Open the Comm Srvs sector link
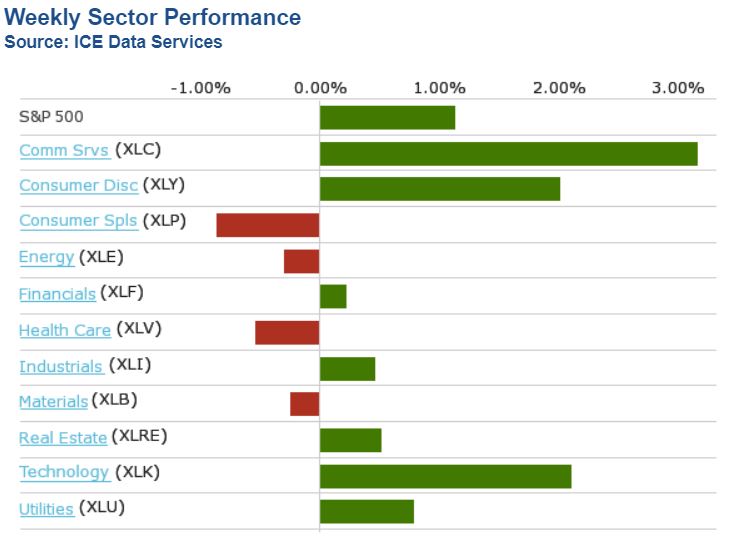This screenshot has height=542, width=732. point(64,150)
